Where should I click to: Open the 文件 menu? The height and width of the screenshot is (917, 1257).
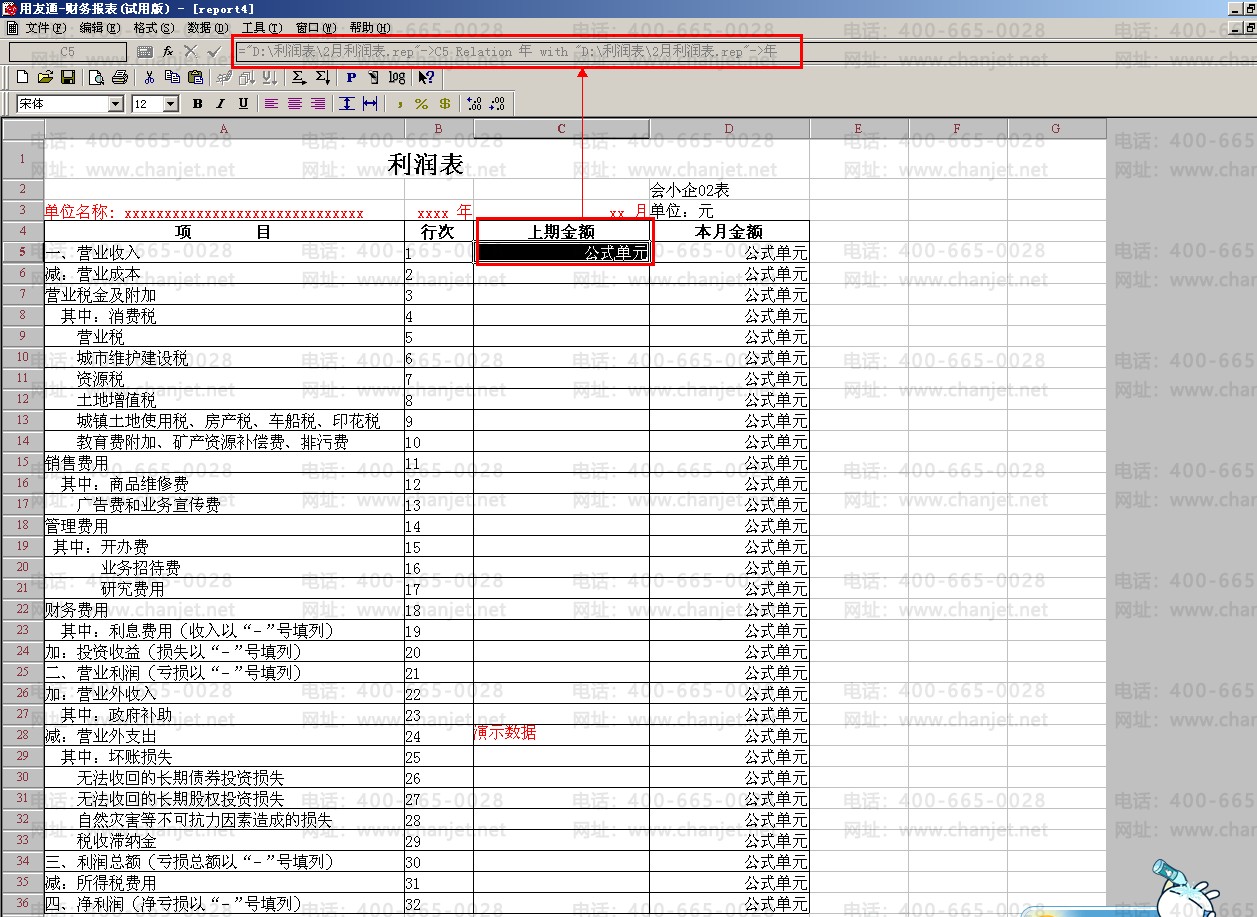coord(45,28)
